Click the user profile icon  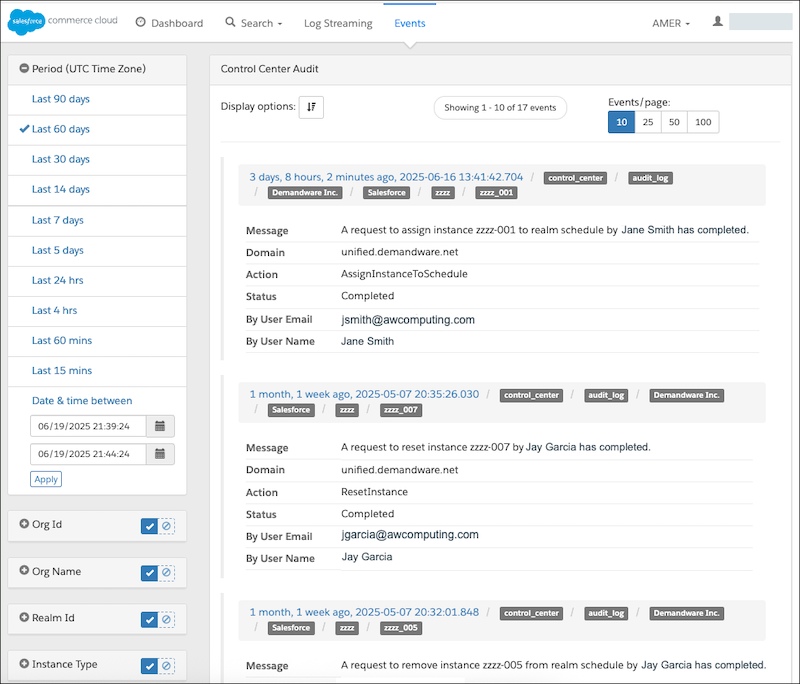pyautogui.click(x=717, y=21)
